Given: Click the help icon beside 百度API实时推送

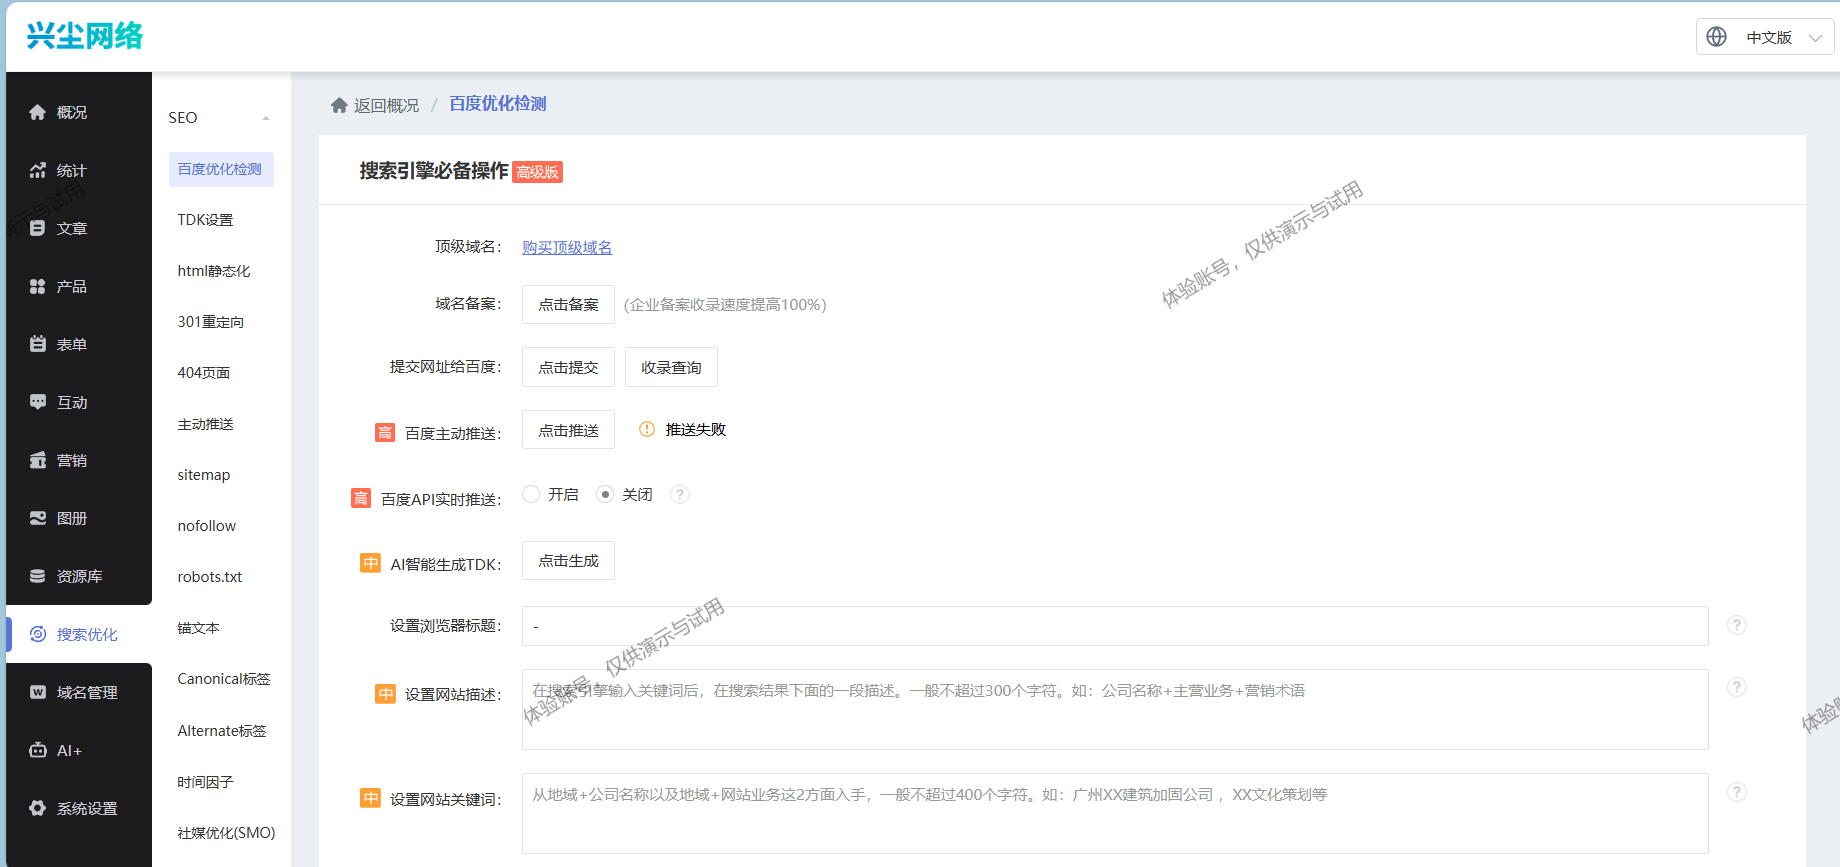Looking at the screenshot, I should (x=680, y=494).
